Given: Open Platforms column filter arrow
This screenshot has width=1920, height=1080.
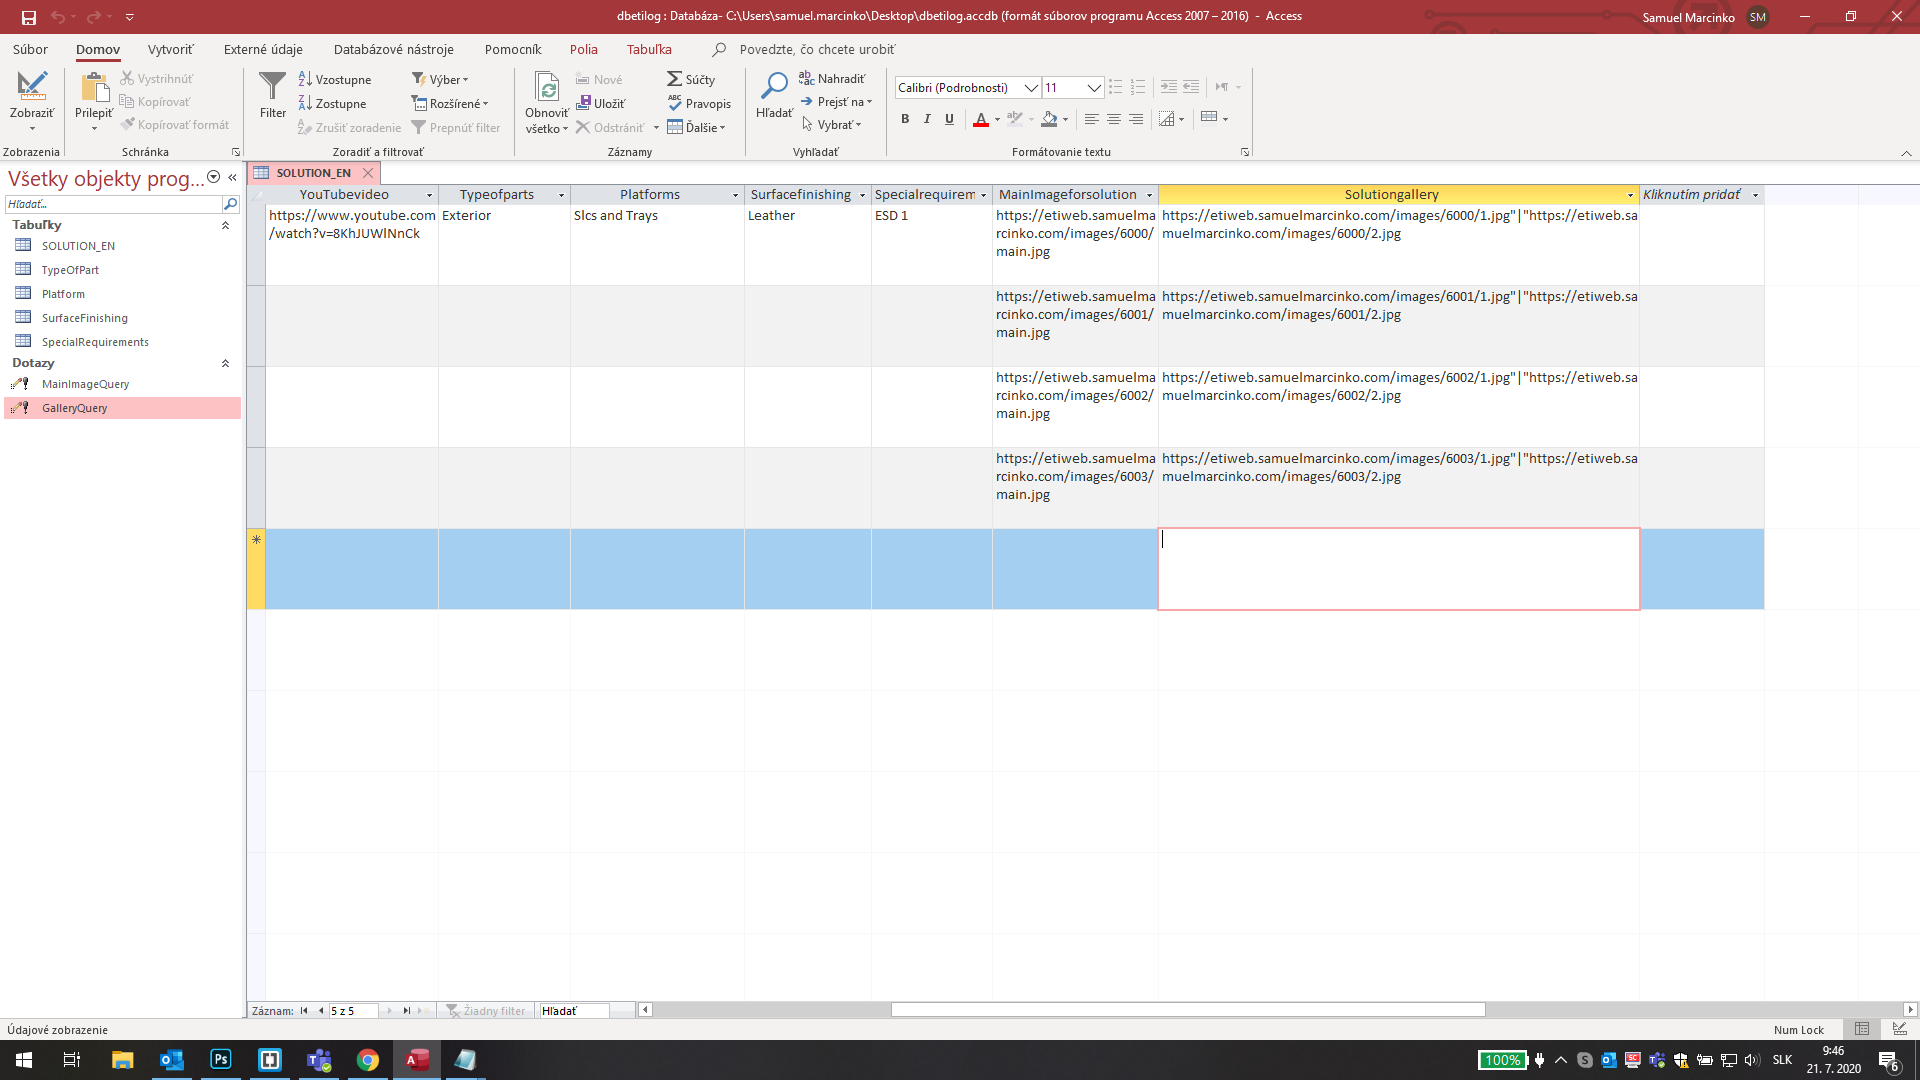Looking at the screenshot, I should 735,195.
